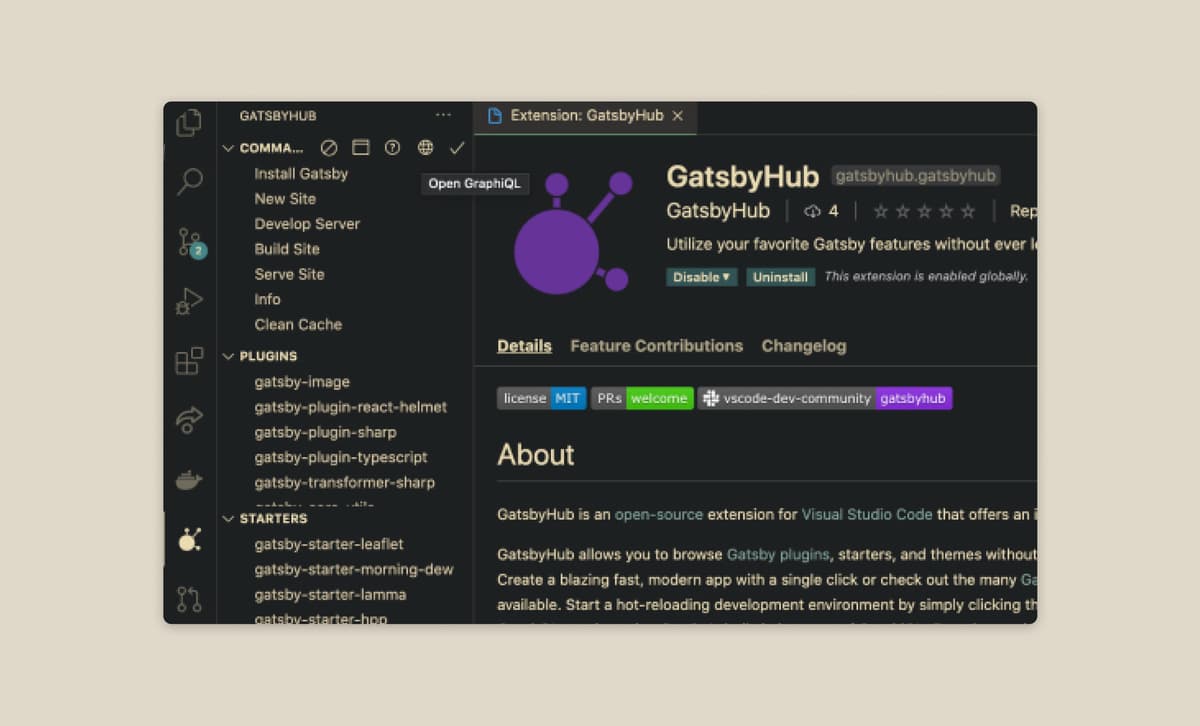This screenshot has height=726, width=1200.
Task: Select gatsby-starter-leaflet starter
Action: [x=329, y=544]
